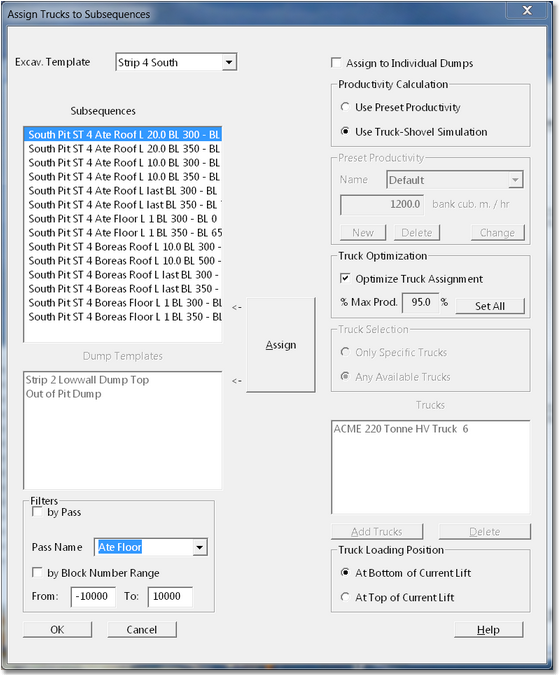Select Ate Roof L last BL 300 subsequence
Viewport: 560px width, 677px height.
click(x=123, y=191)
